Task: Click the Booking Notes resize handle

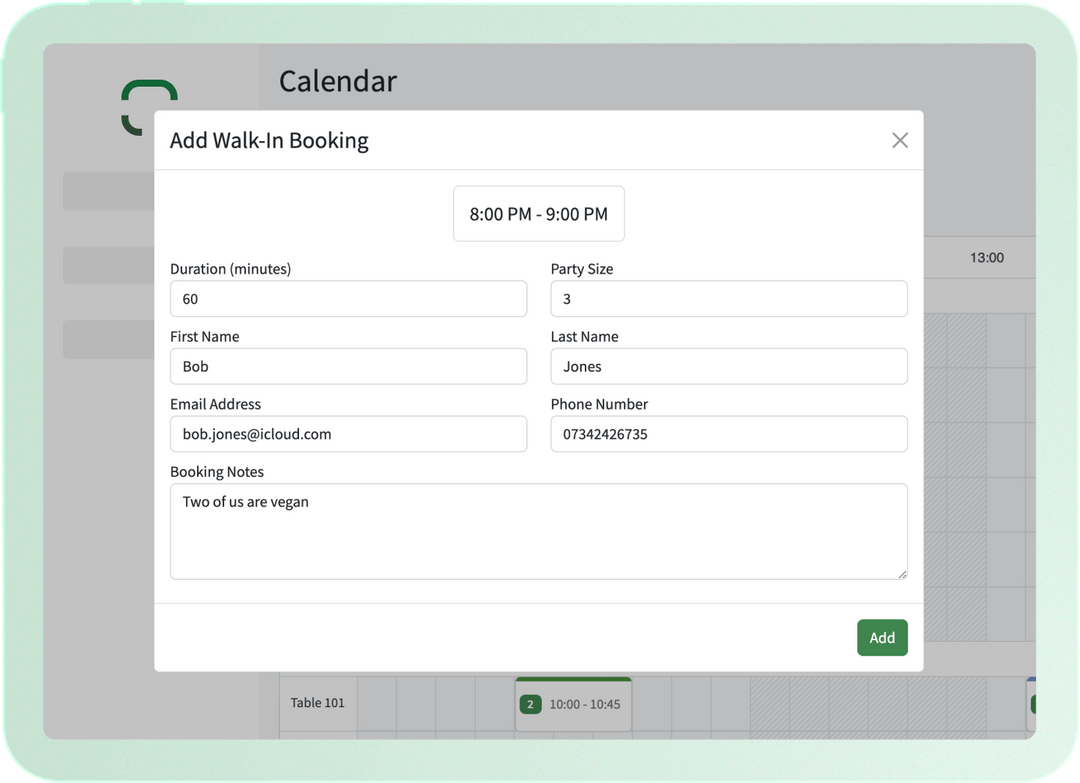Action: 903,575
